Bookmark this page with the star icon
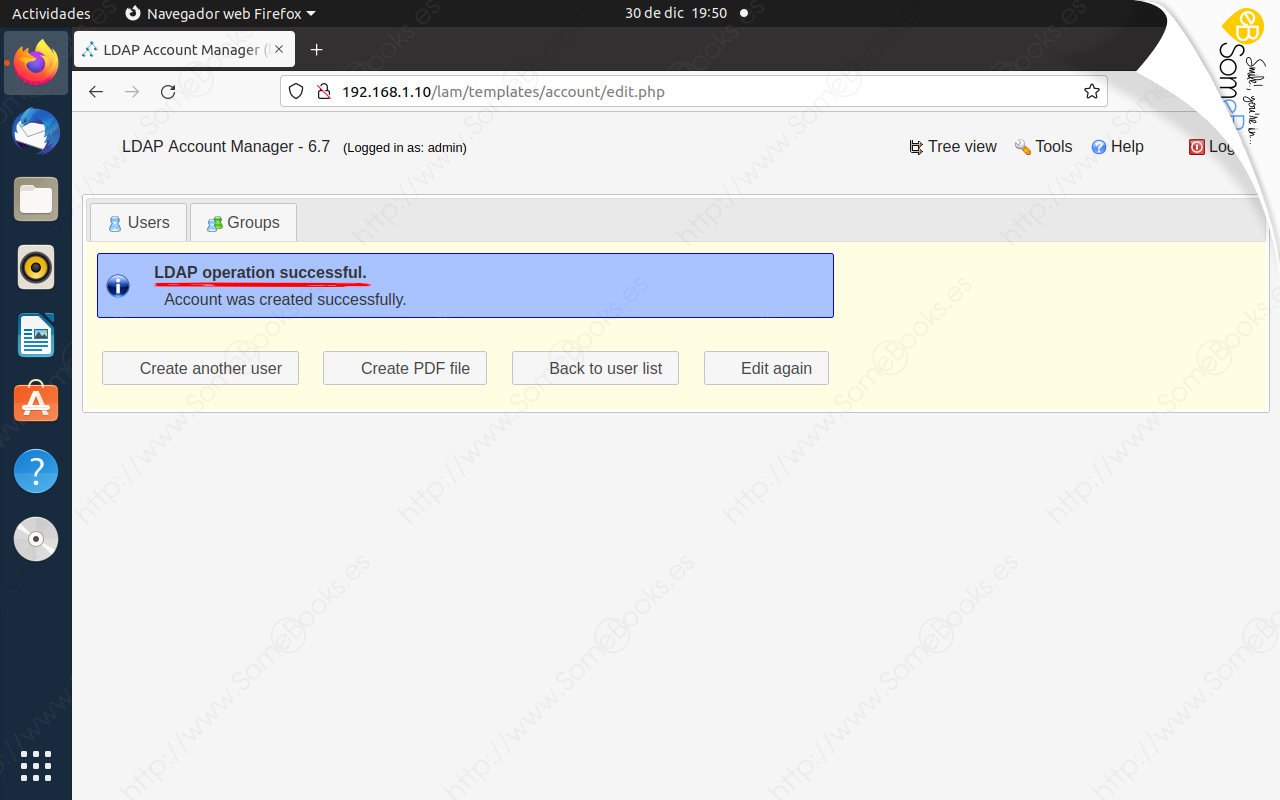This screenshot has width=1280, height=800. [x=1091, y=91]
